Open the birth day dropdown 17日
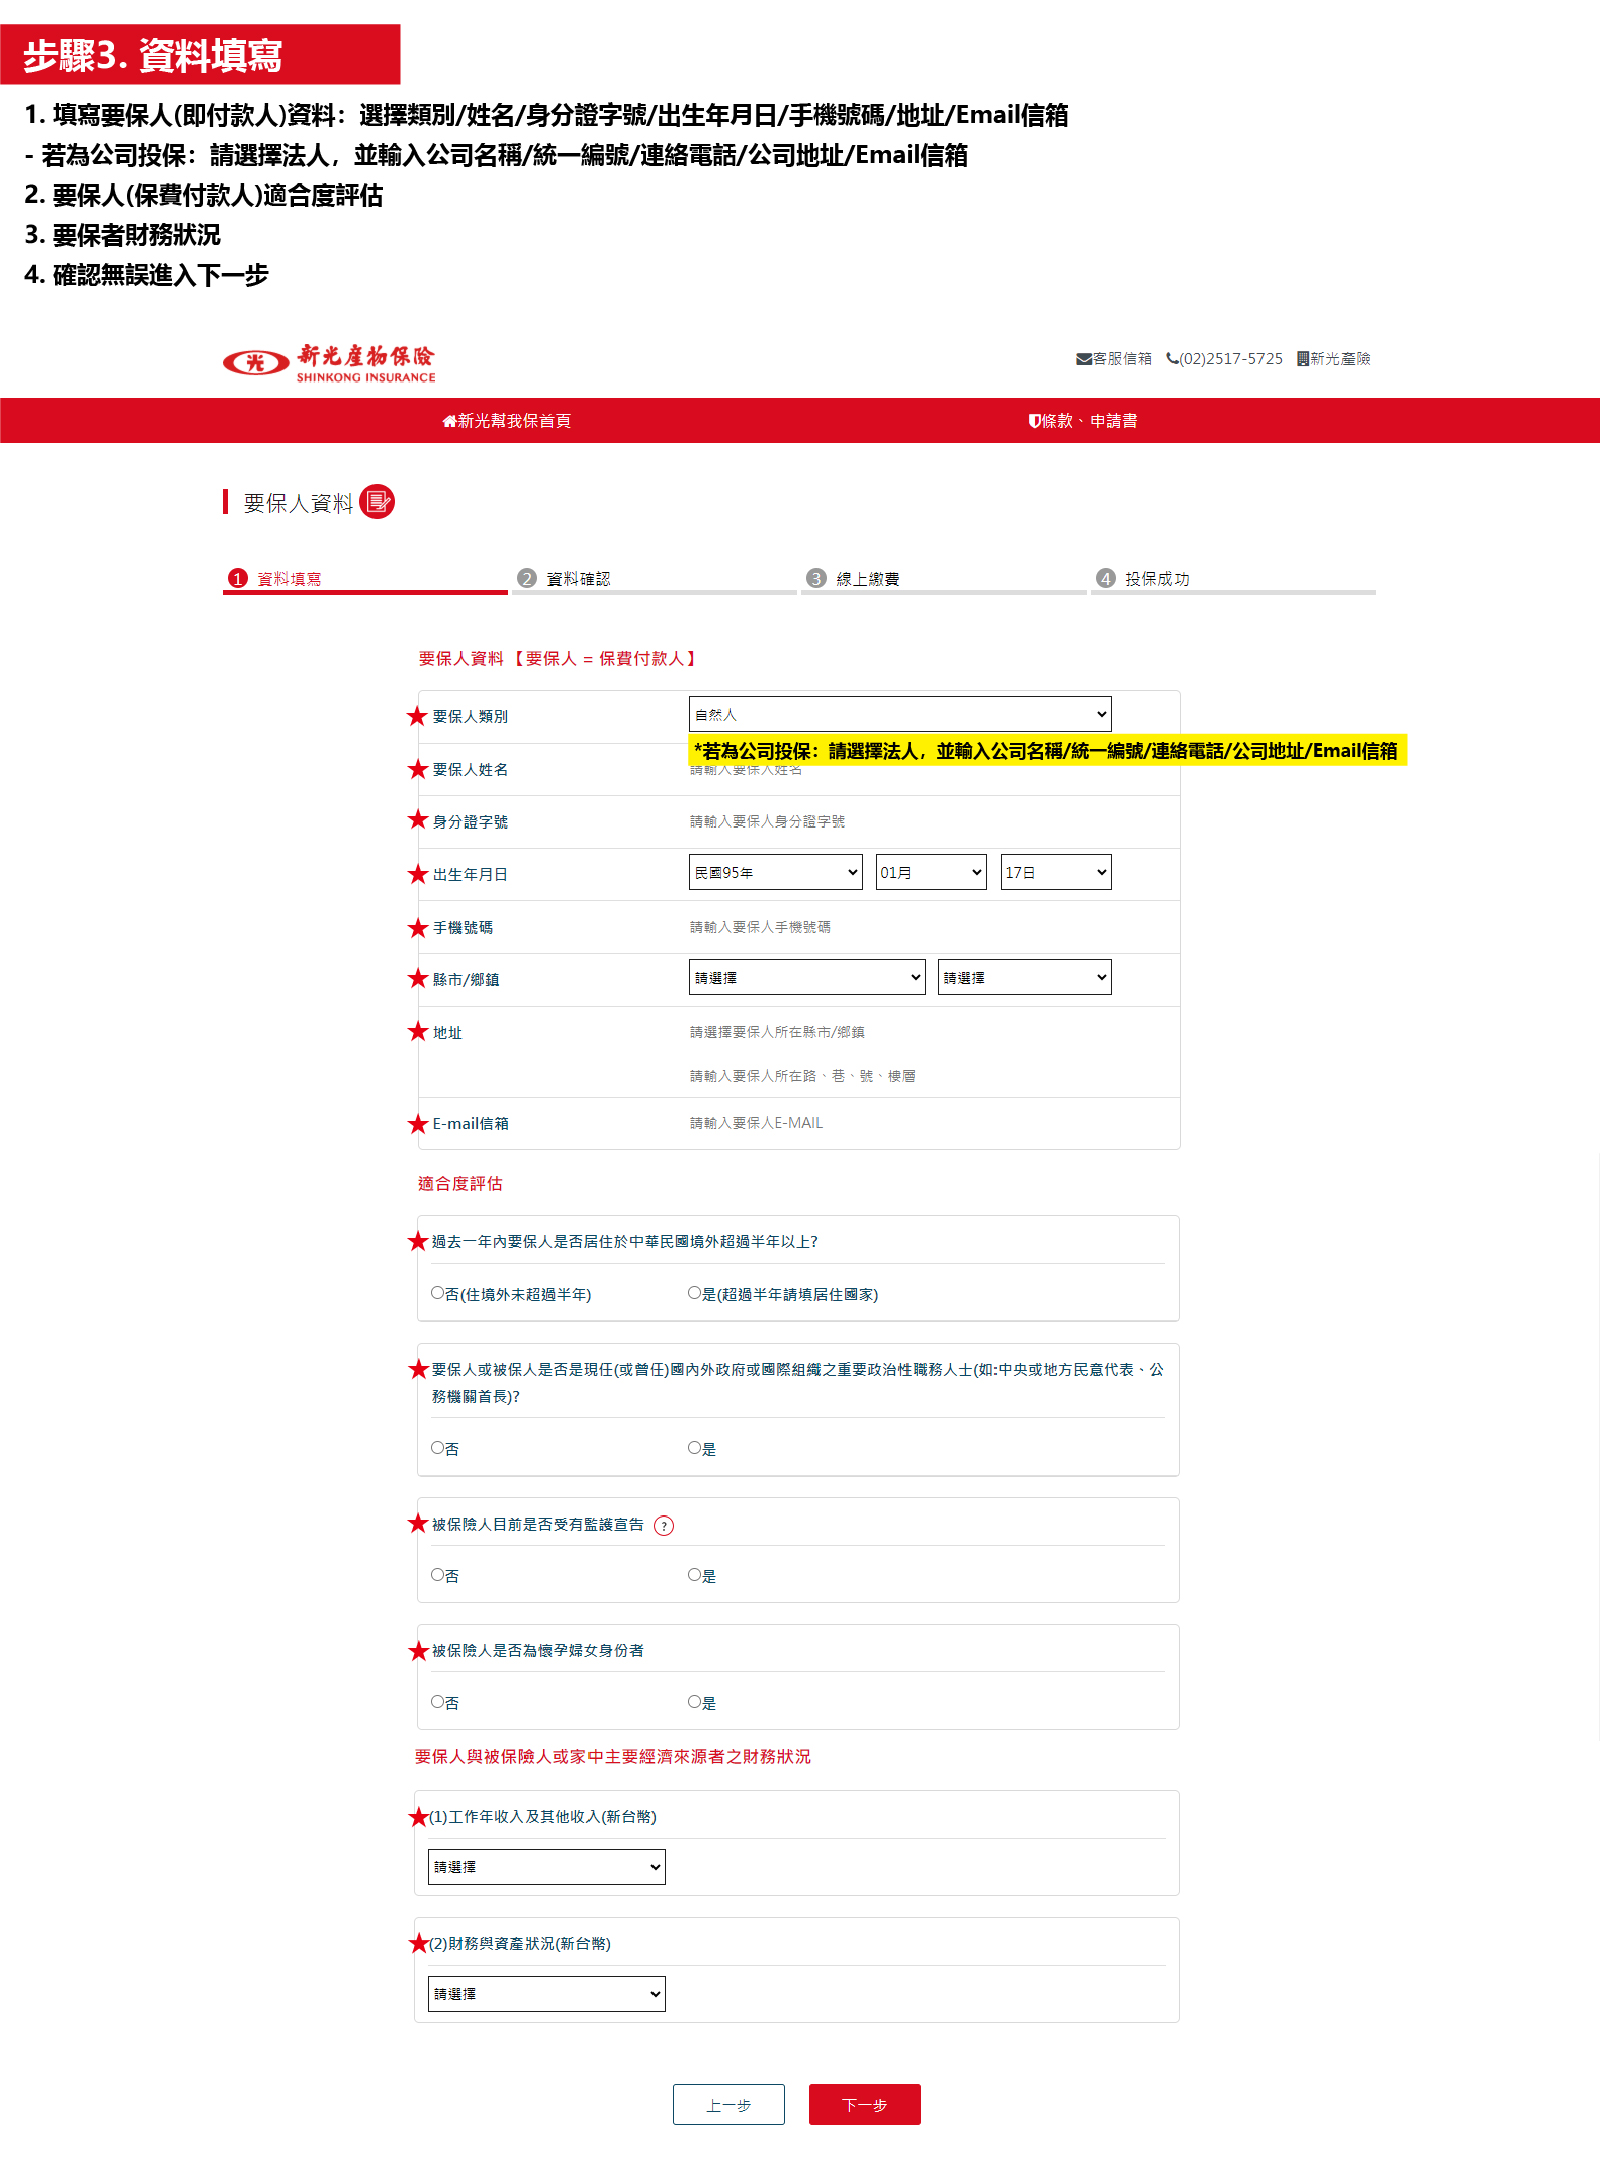 (1056, 872)
